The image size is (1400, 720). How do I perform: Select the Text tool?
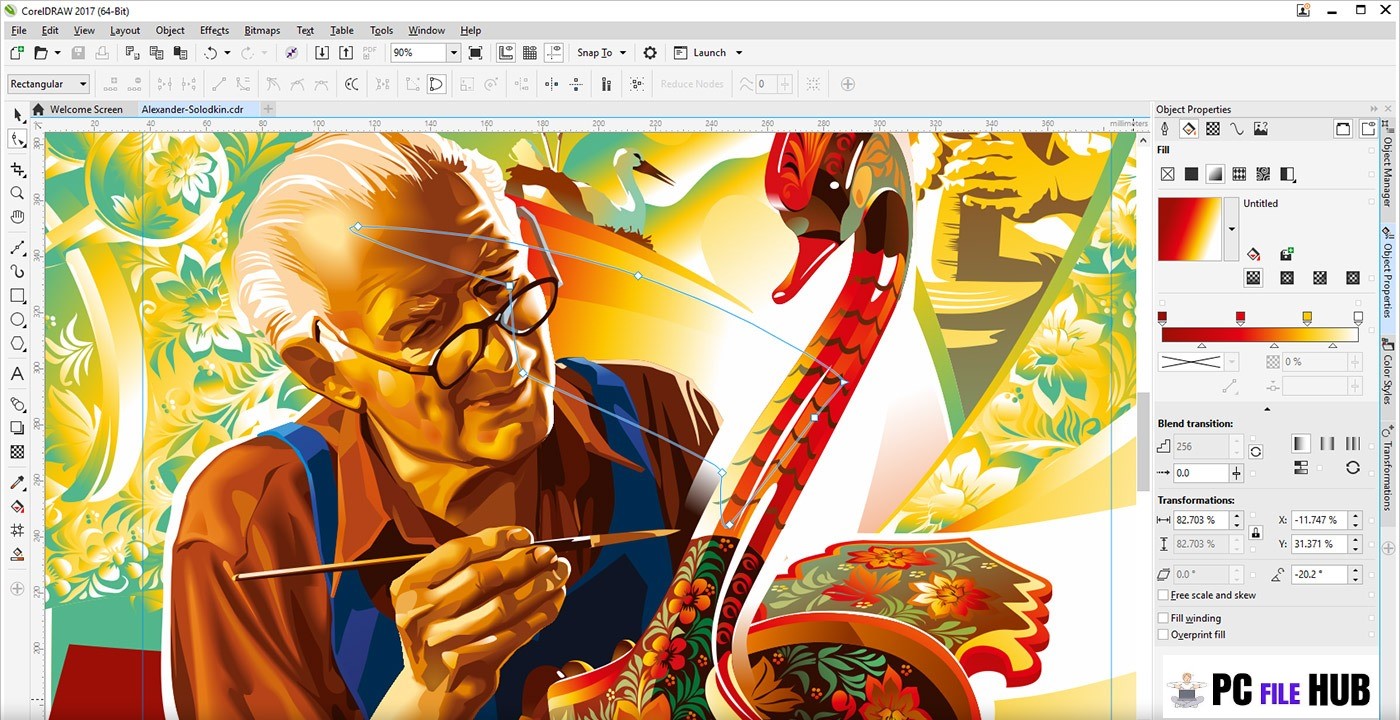17,374
